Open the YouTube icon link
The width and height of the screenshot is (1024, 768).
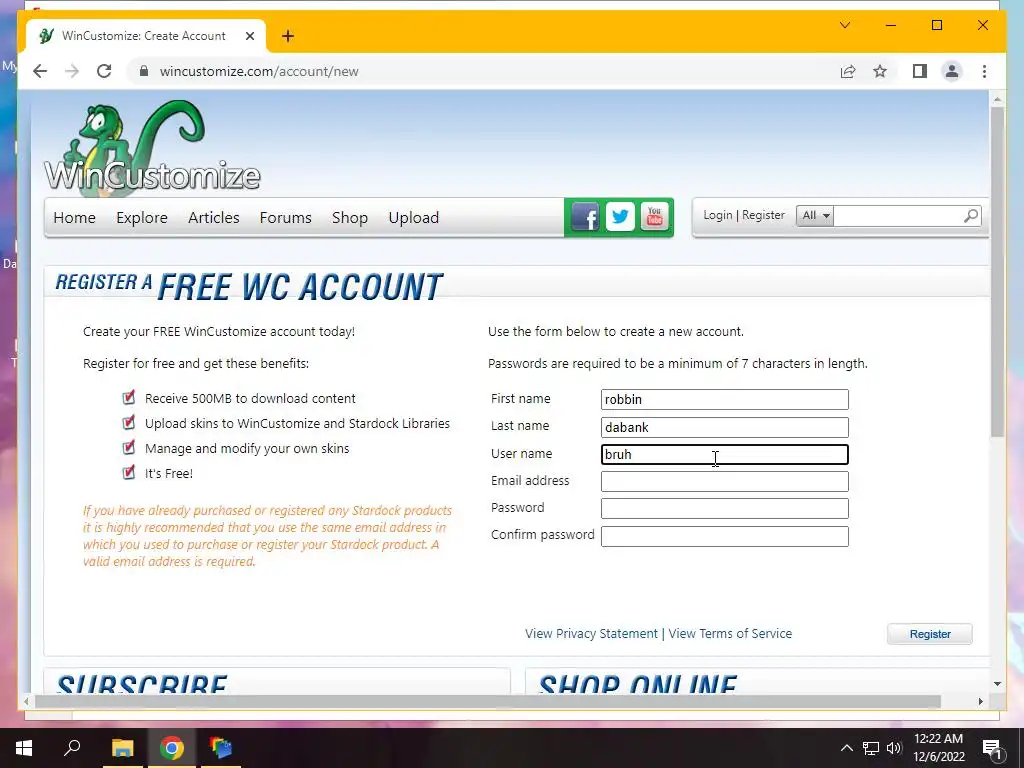point(654,217)
